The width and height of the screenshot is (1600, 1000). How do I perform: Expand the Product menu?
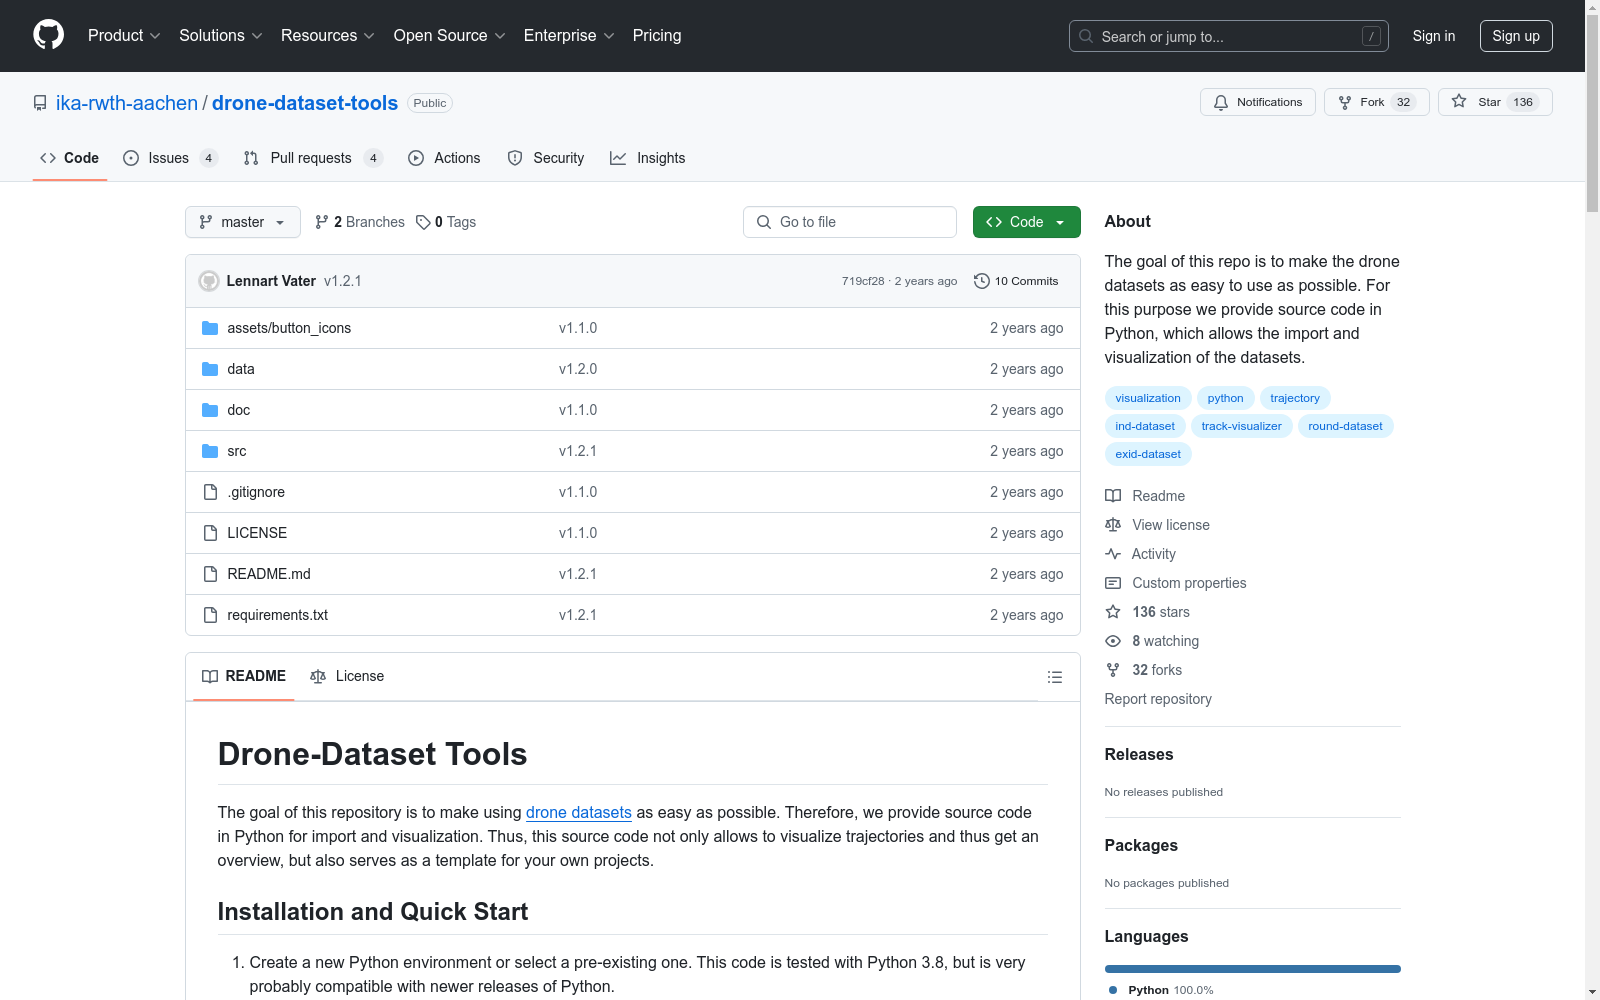(x=124, y=35)
